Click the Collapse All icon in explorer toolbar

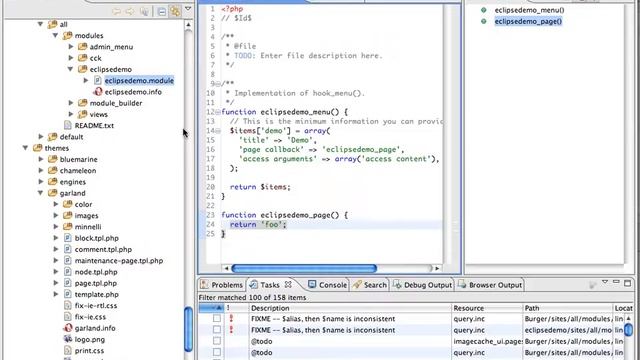[x=162, y=11]
